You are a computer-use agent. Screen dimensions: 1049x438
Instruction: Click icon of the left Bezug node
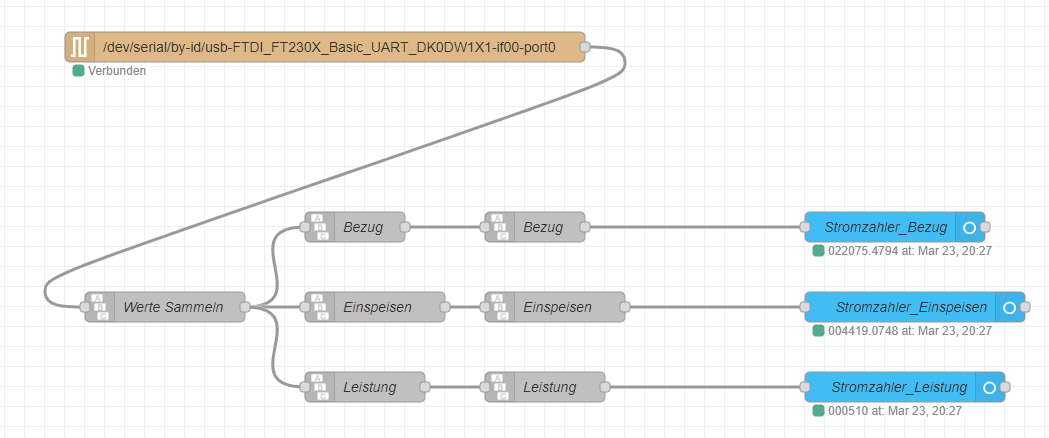coord(319,227)
